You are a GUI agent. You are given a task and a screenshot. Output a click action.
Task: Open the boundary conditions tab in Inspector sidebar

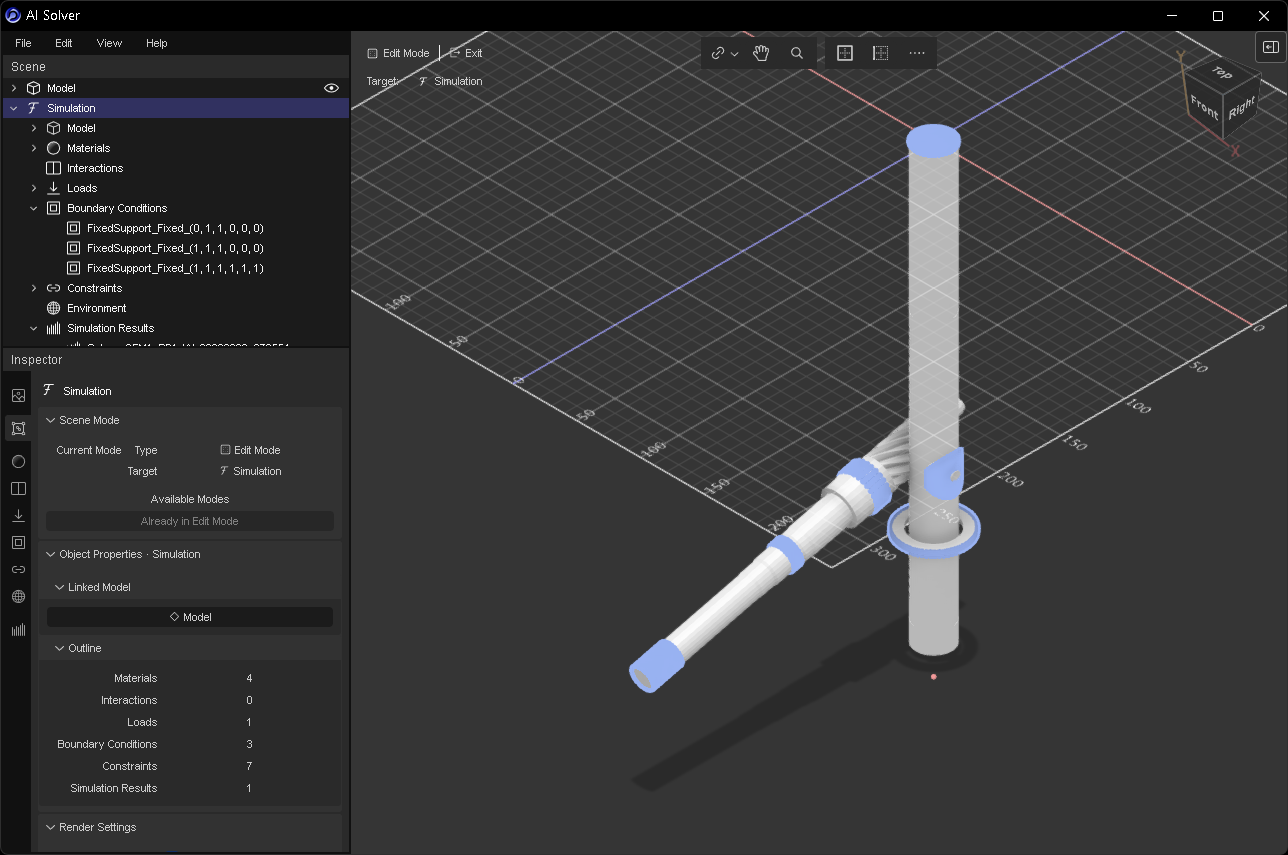coord(18,543)
